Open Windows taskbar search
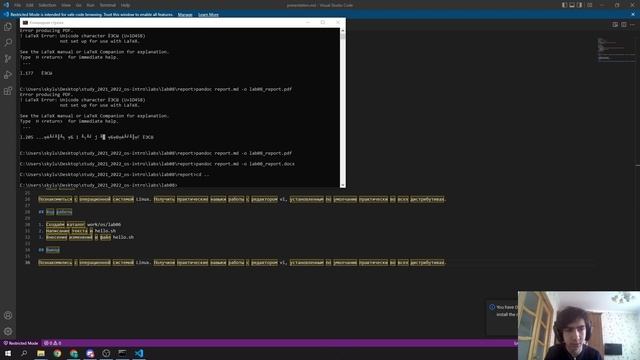The height and width of the screenshot is (360, 640). (x=24, y=353)
